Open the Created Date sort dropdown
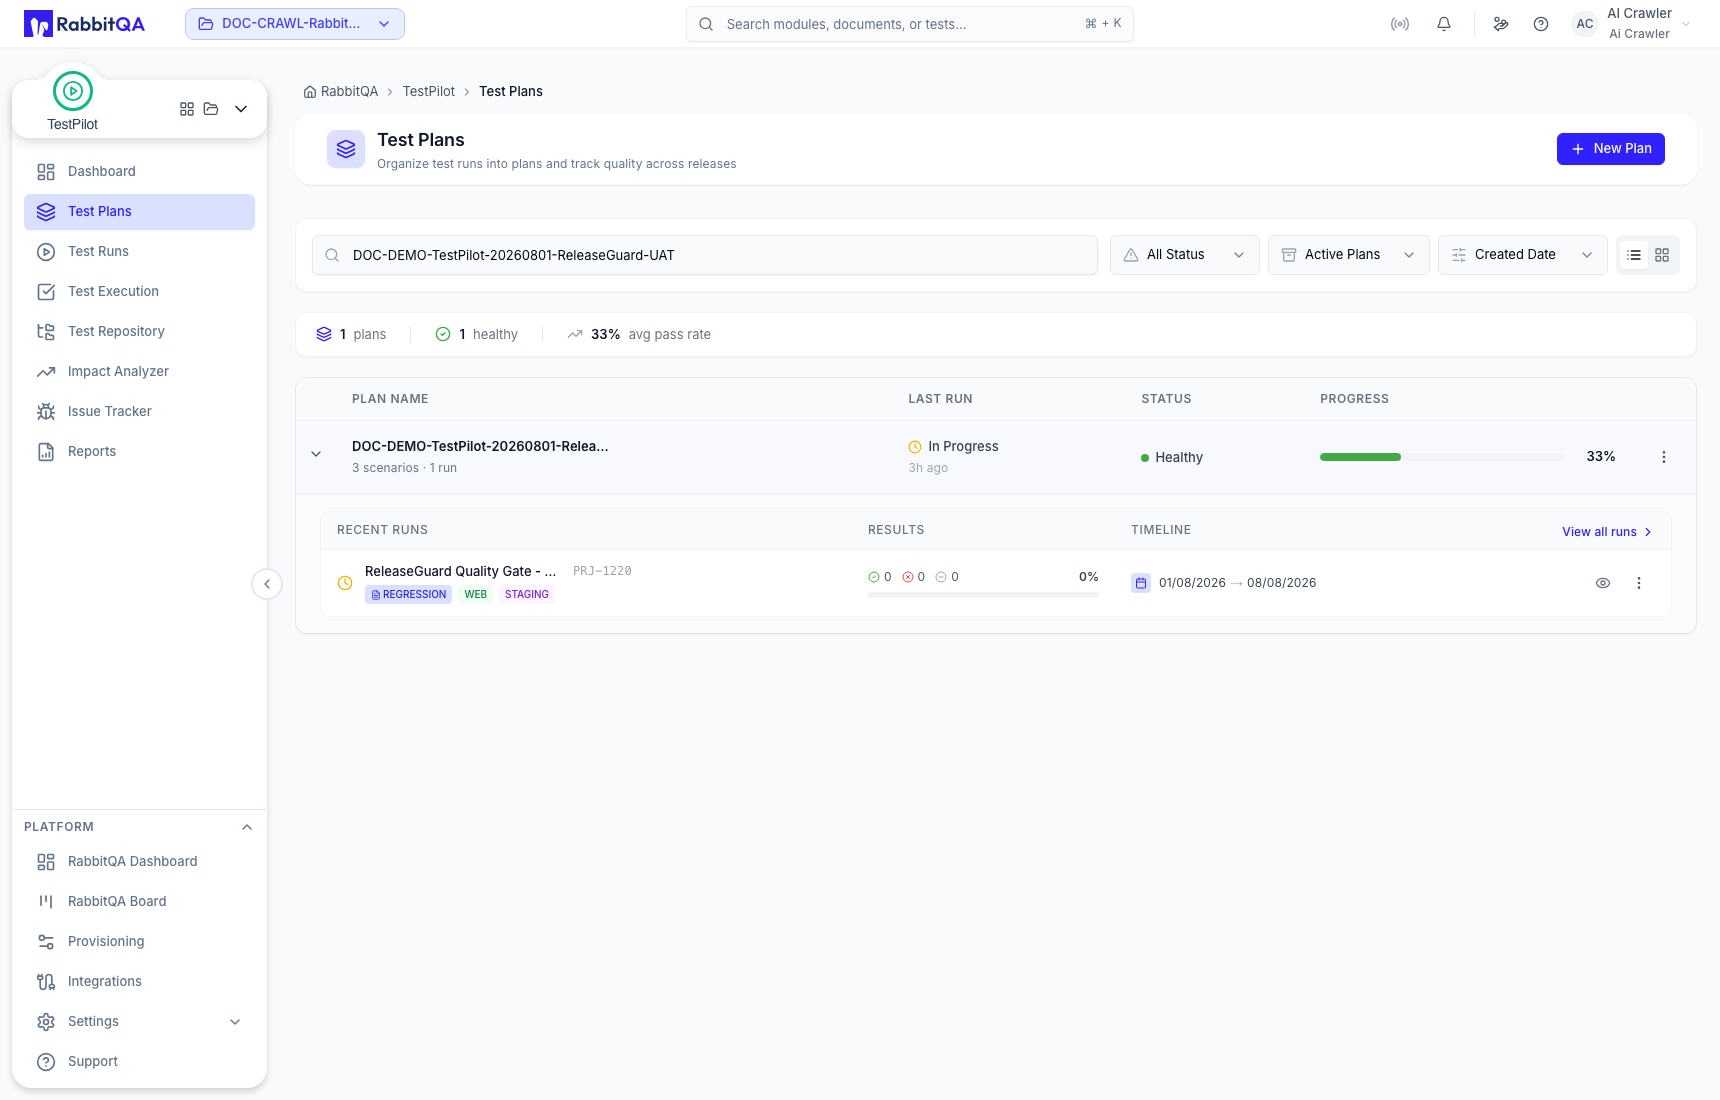 point(1523,255)
